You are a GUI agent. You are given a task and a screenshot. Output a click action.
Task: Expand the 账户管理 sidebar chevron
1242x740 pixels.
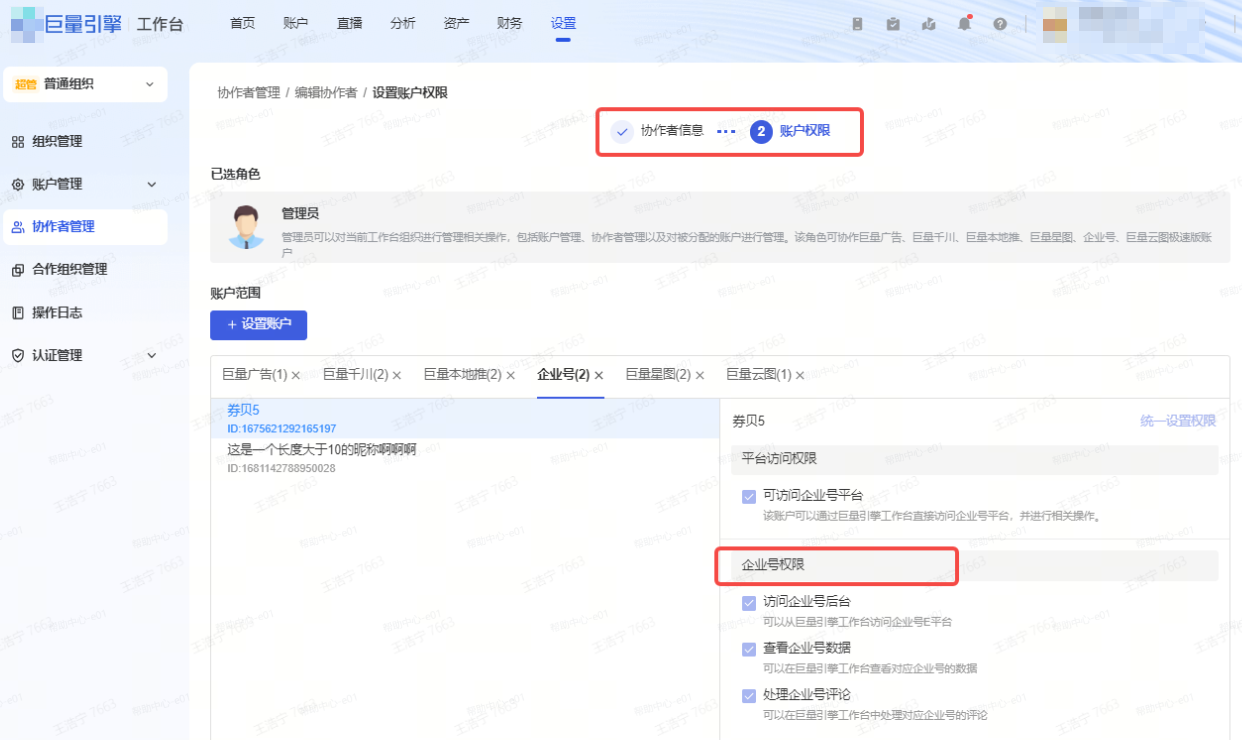point(152,184)
